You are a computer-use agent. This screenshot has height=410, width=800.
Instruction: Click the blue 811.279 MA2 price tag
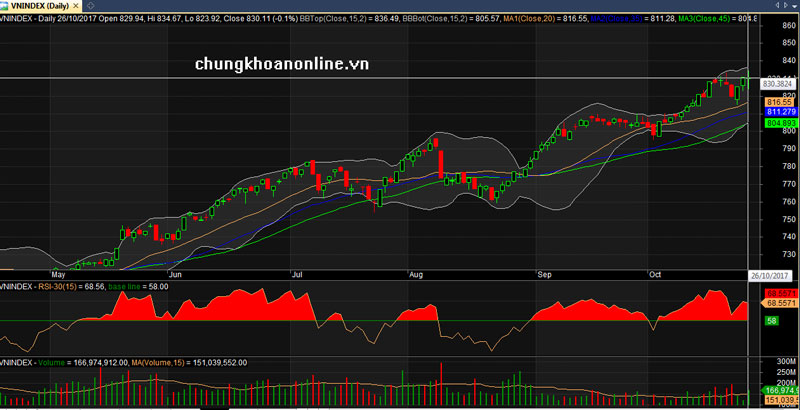(x=779, y=112)
